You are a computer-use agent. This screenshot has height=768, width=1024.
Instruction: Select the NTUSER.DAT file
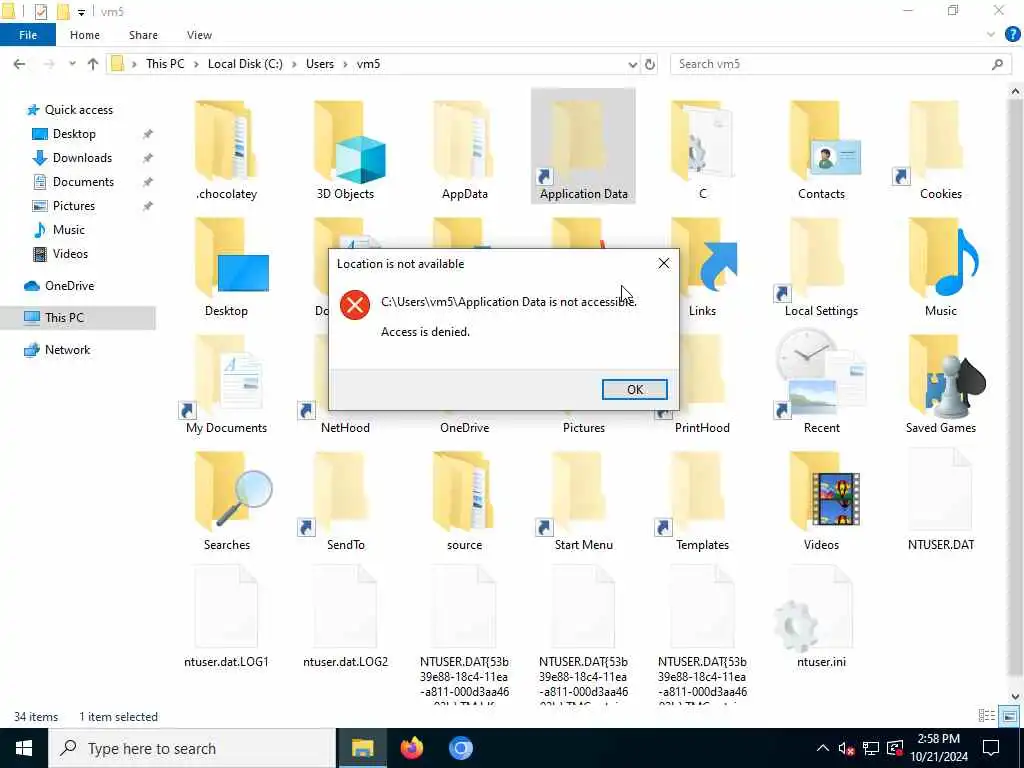pos(940,501)
